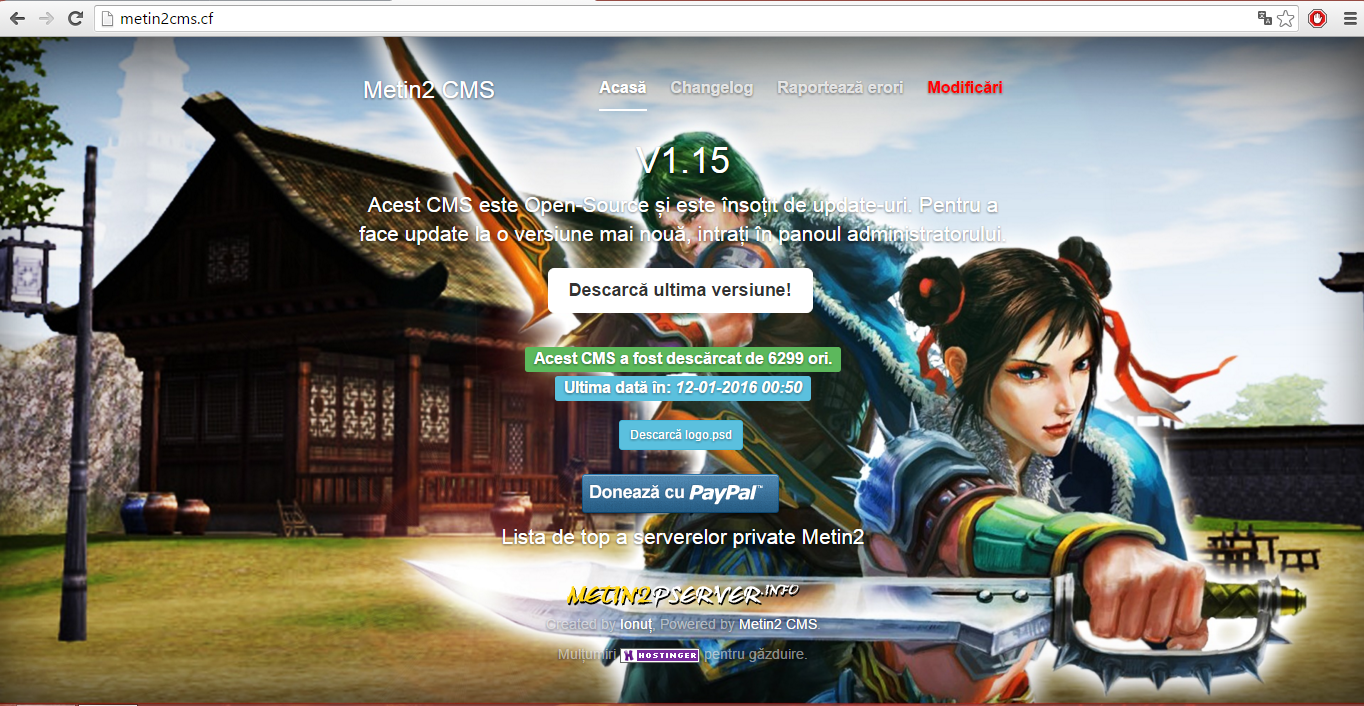1364x706 pixels.
Task: Click the V1.15 version heading
Action: pyautogui.click(x=683, y=161)
